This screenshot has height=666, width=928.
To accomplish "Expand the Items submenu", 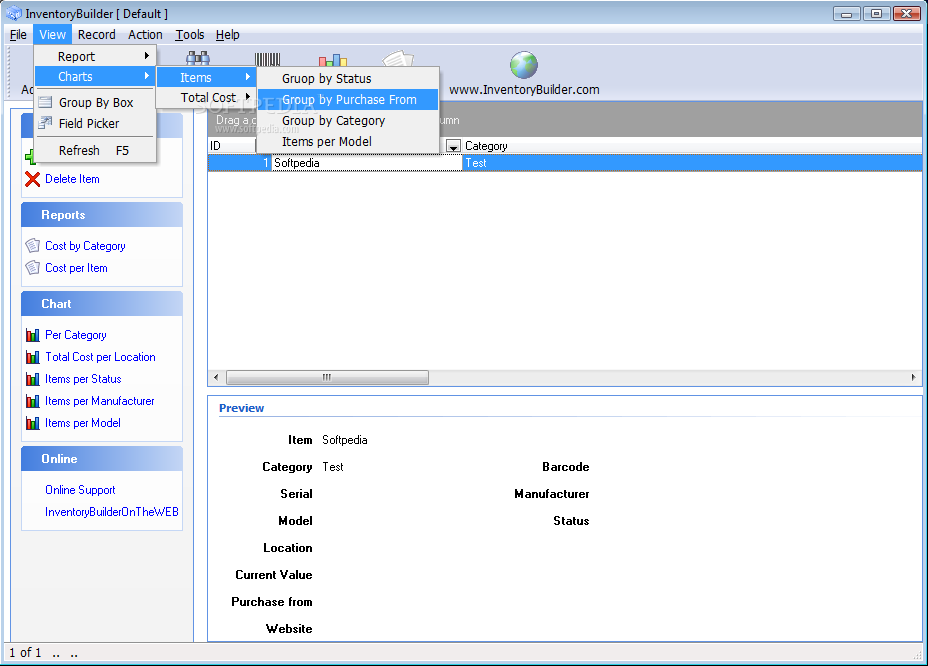I will (206, 78).
